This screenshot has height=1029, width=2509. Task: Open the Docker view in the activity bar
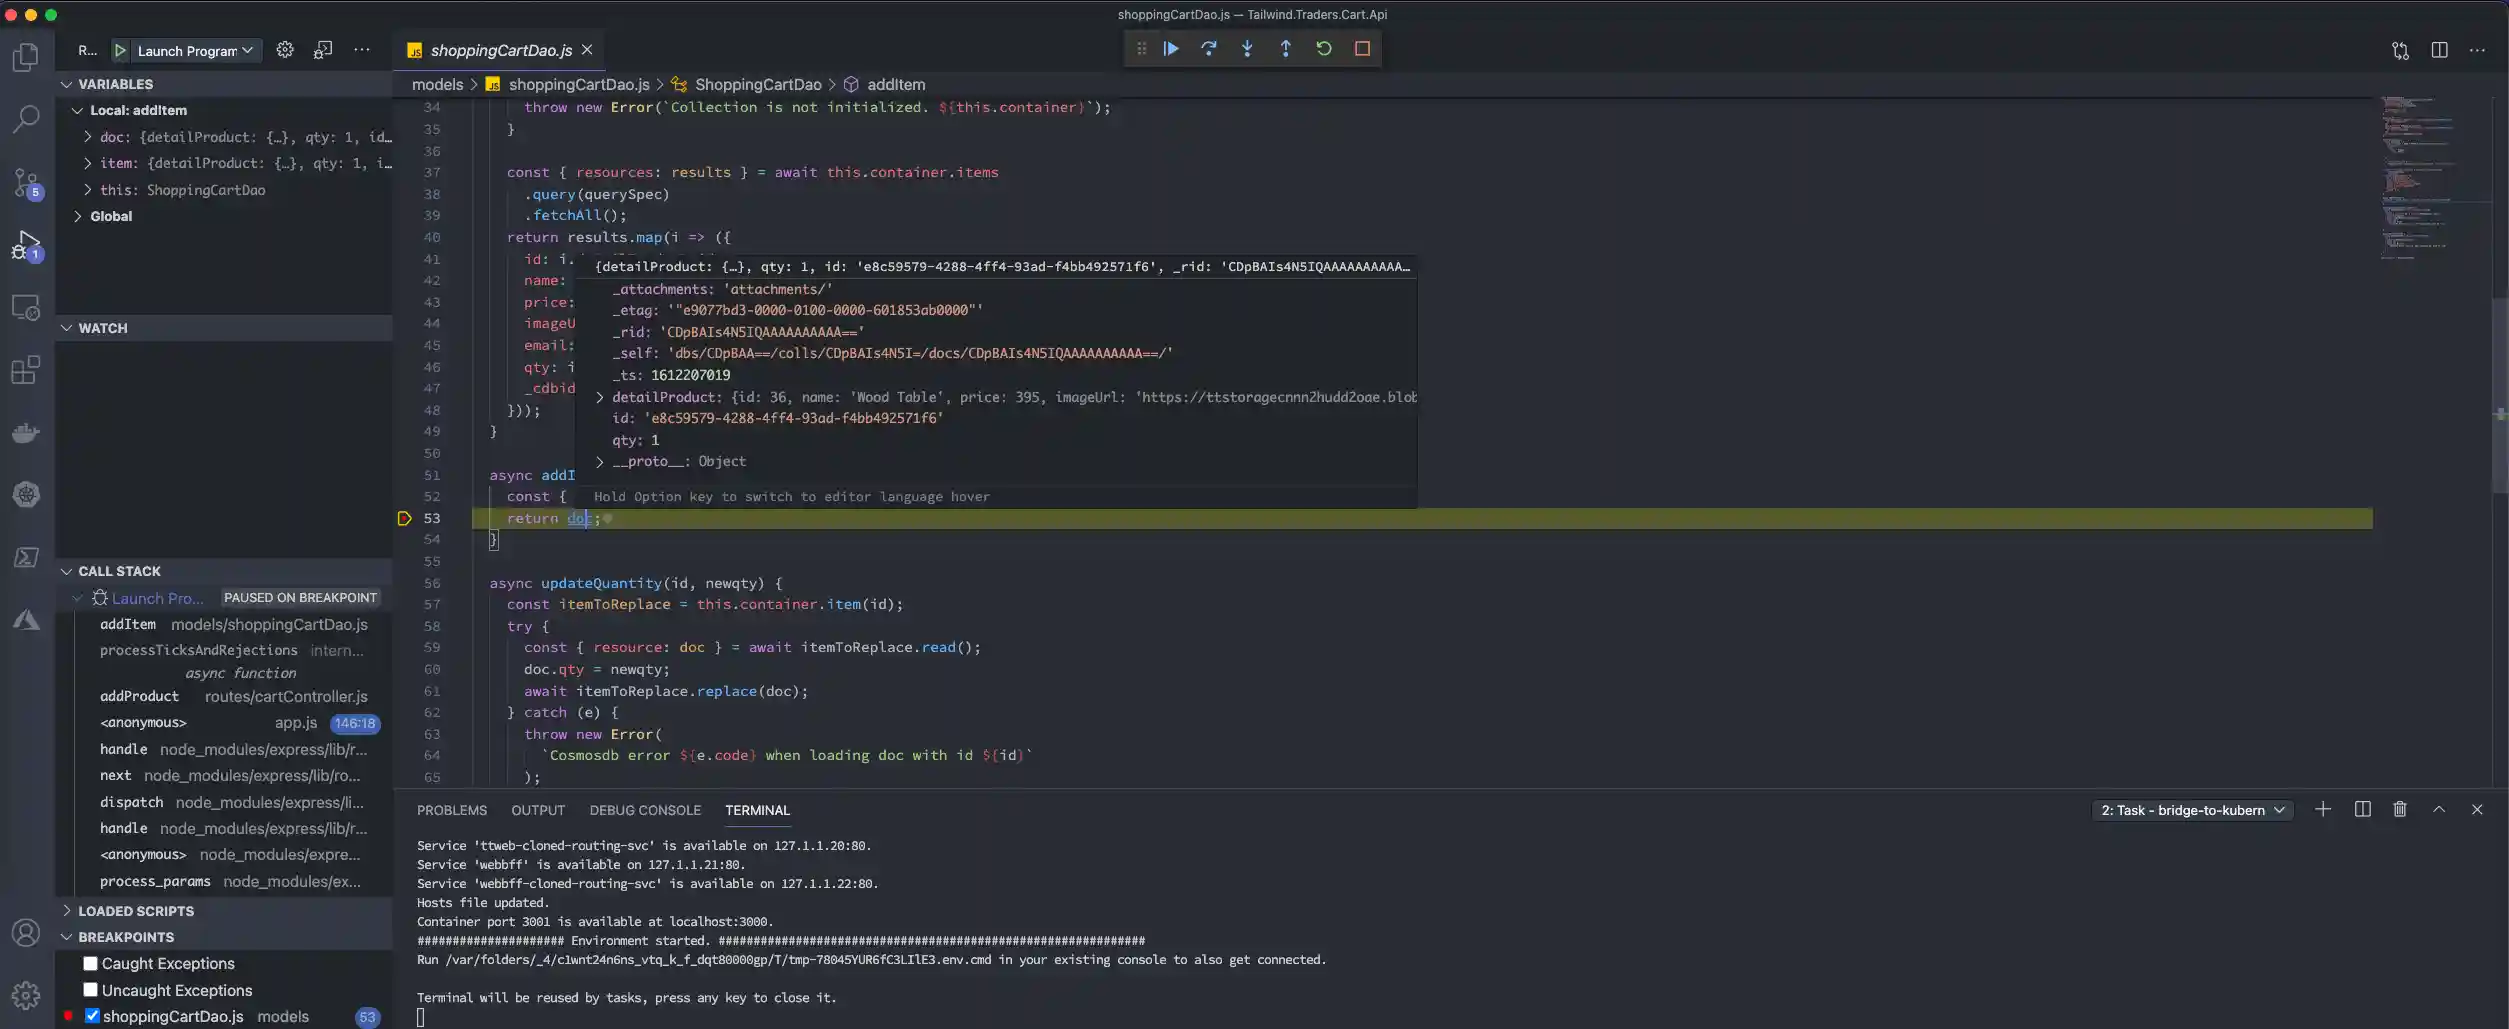[x=25, y=432]
